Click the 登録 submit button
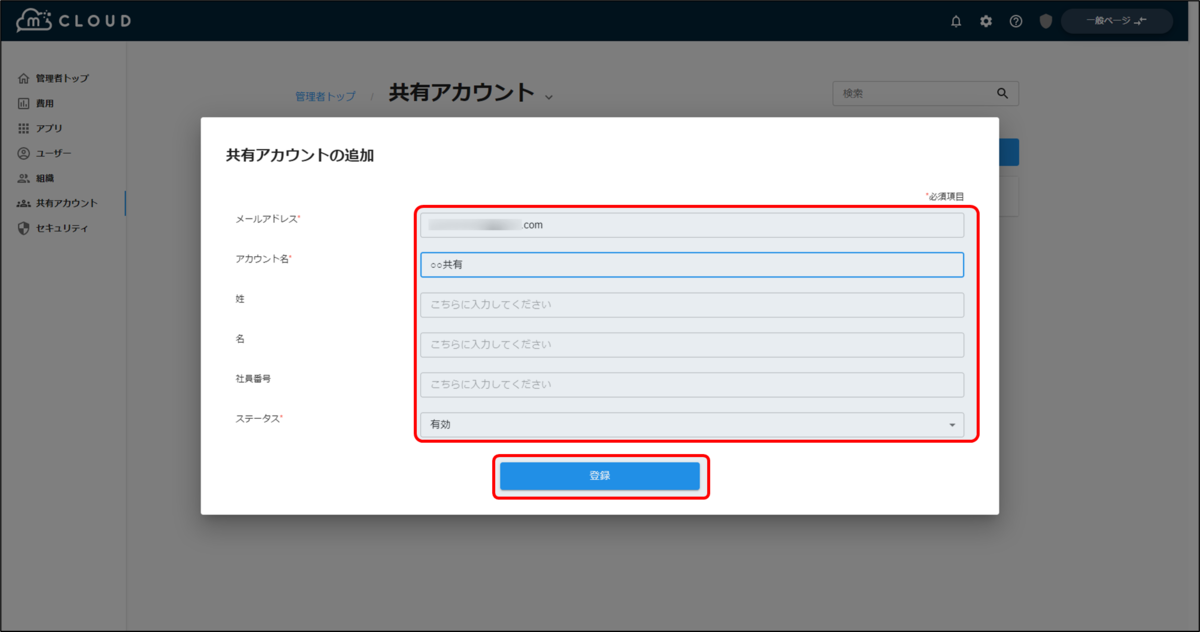The width and height of the screenshot is (1200, 632). pos(600,476)
